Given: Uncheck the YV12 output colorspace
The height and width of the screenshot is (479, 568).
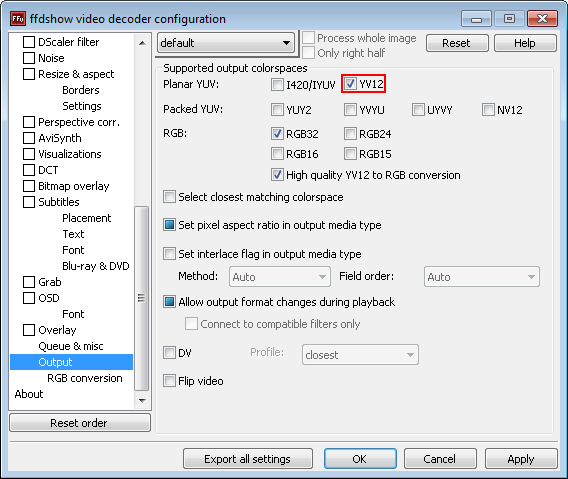Looking at the screenshot, I should click(350, 84).
